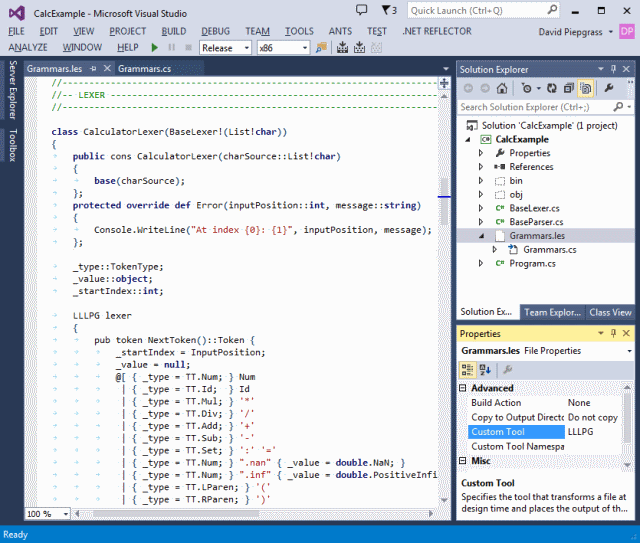Open Solution Explorer Properties wrench icon
This screenshot has height=543, width=640.
point(609,88)
